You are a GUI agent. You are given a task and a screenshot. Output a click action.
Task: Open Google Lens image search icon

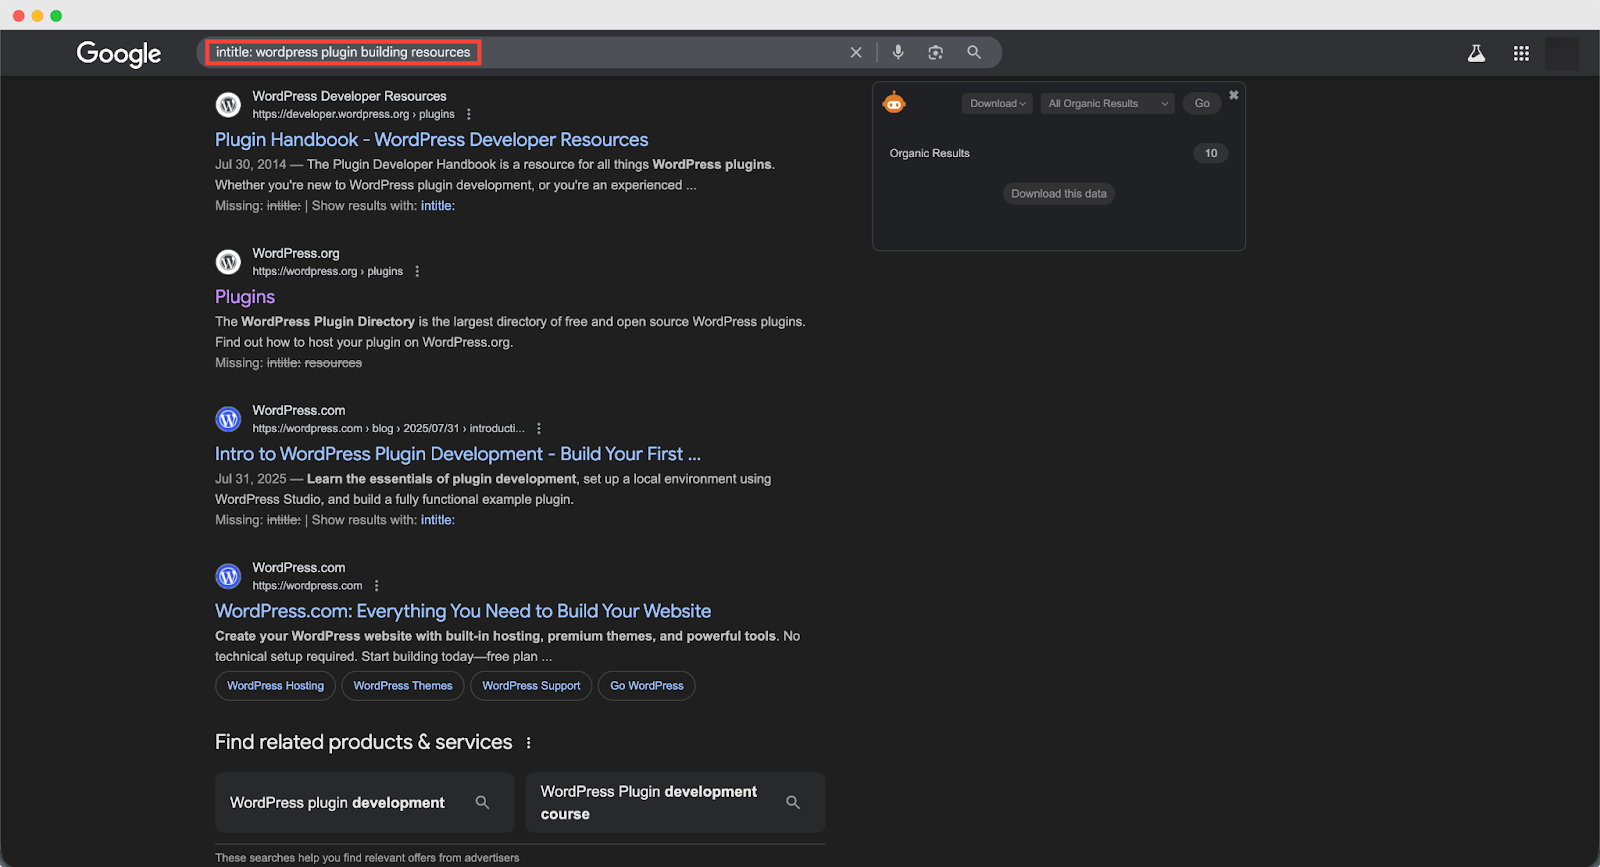pyautogui.click(x=935, y=52)
